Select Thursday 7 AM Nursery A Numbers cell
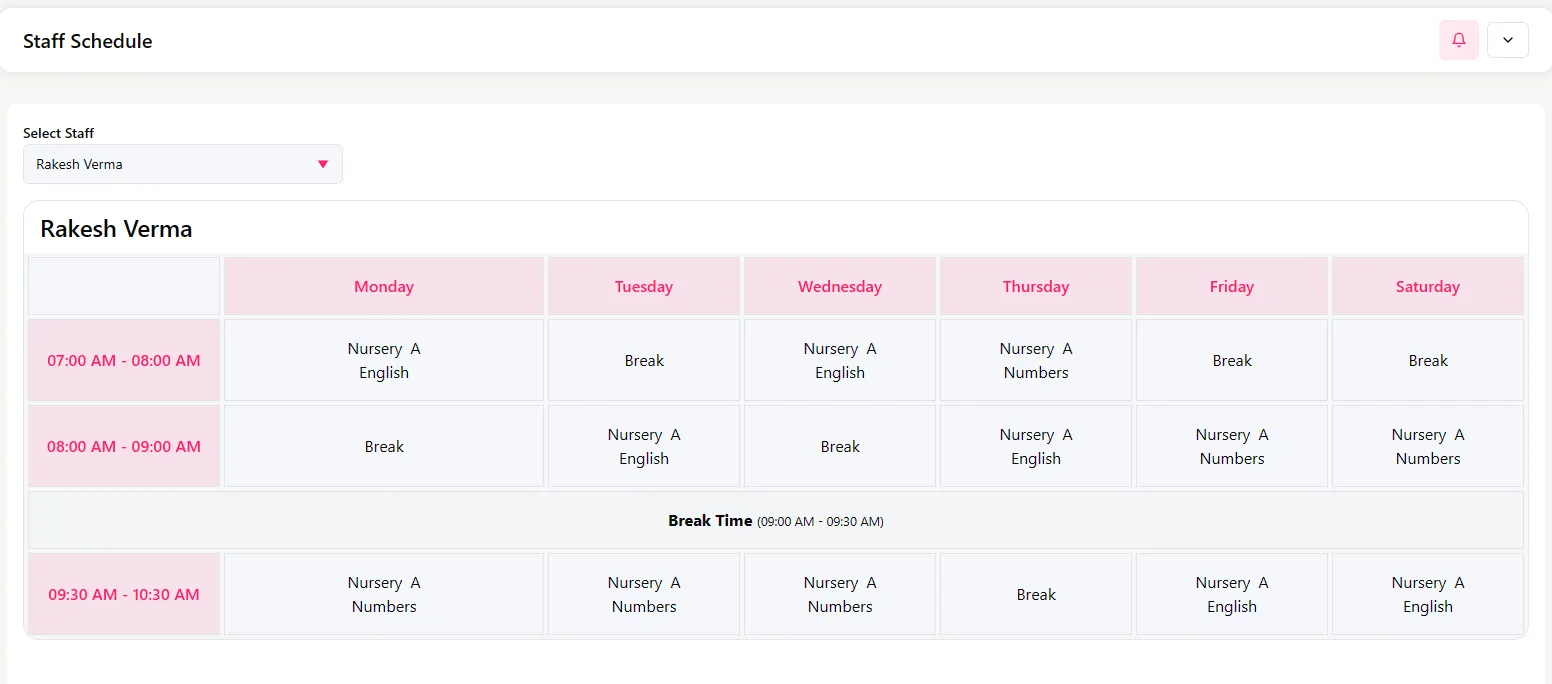1552x684 pixels. [x=1036, y=361]
